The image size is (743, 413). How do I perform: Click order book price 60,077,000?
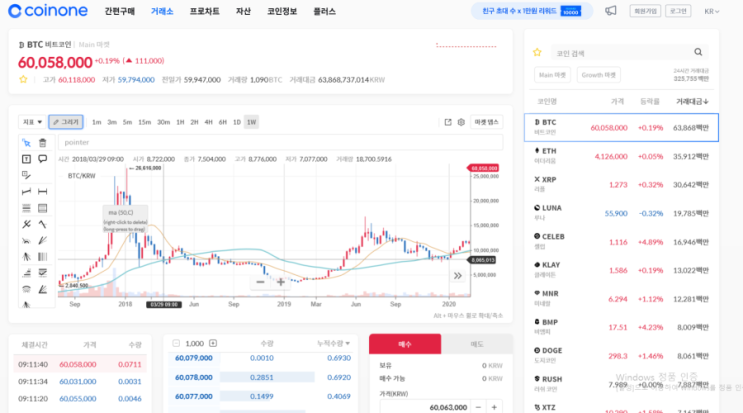[194, 396]
